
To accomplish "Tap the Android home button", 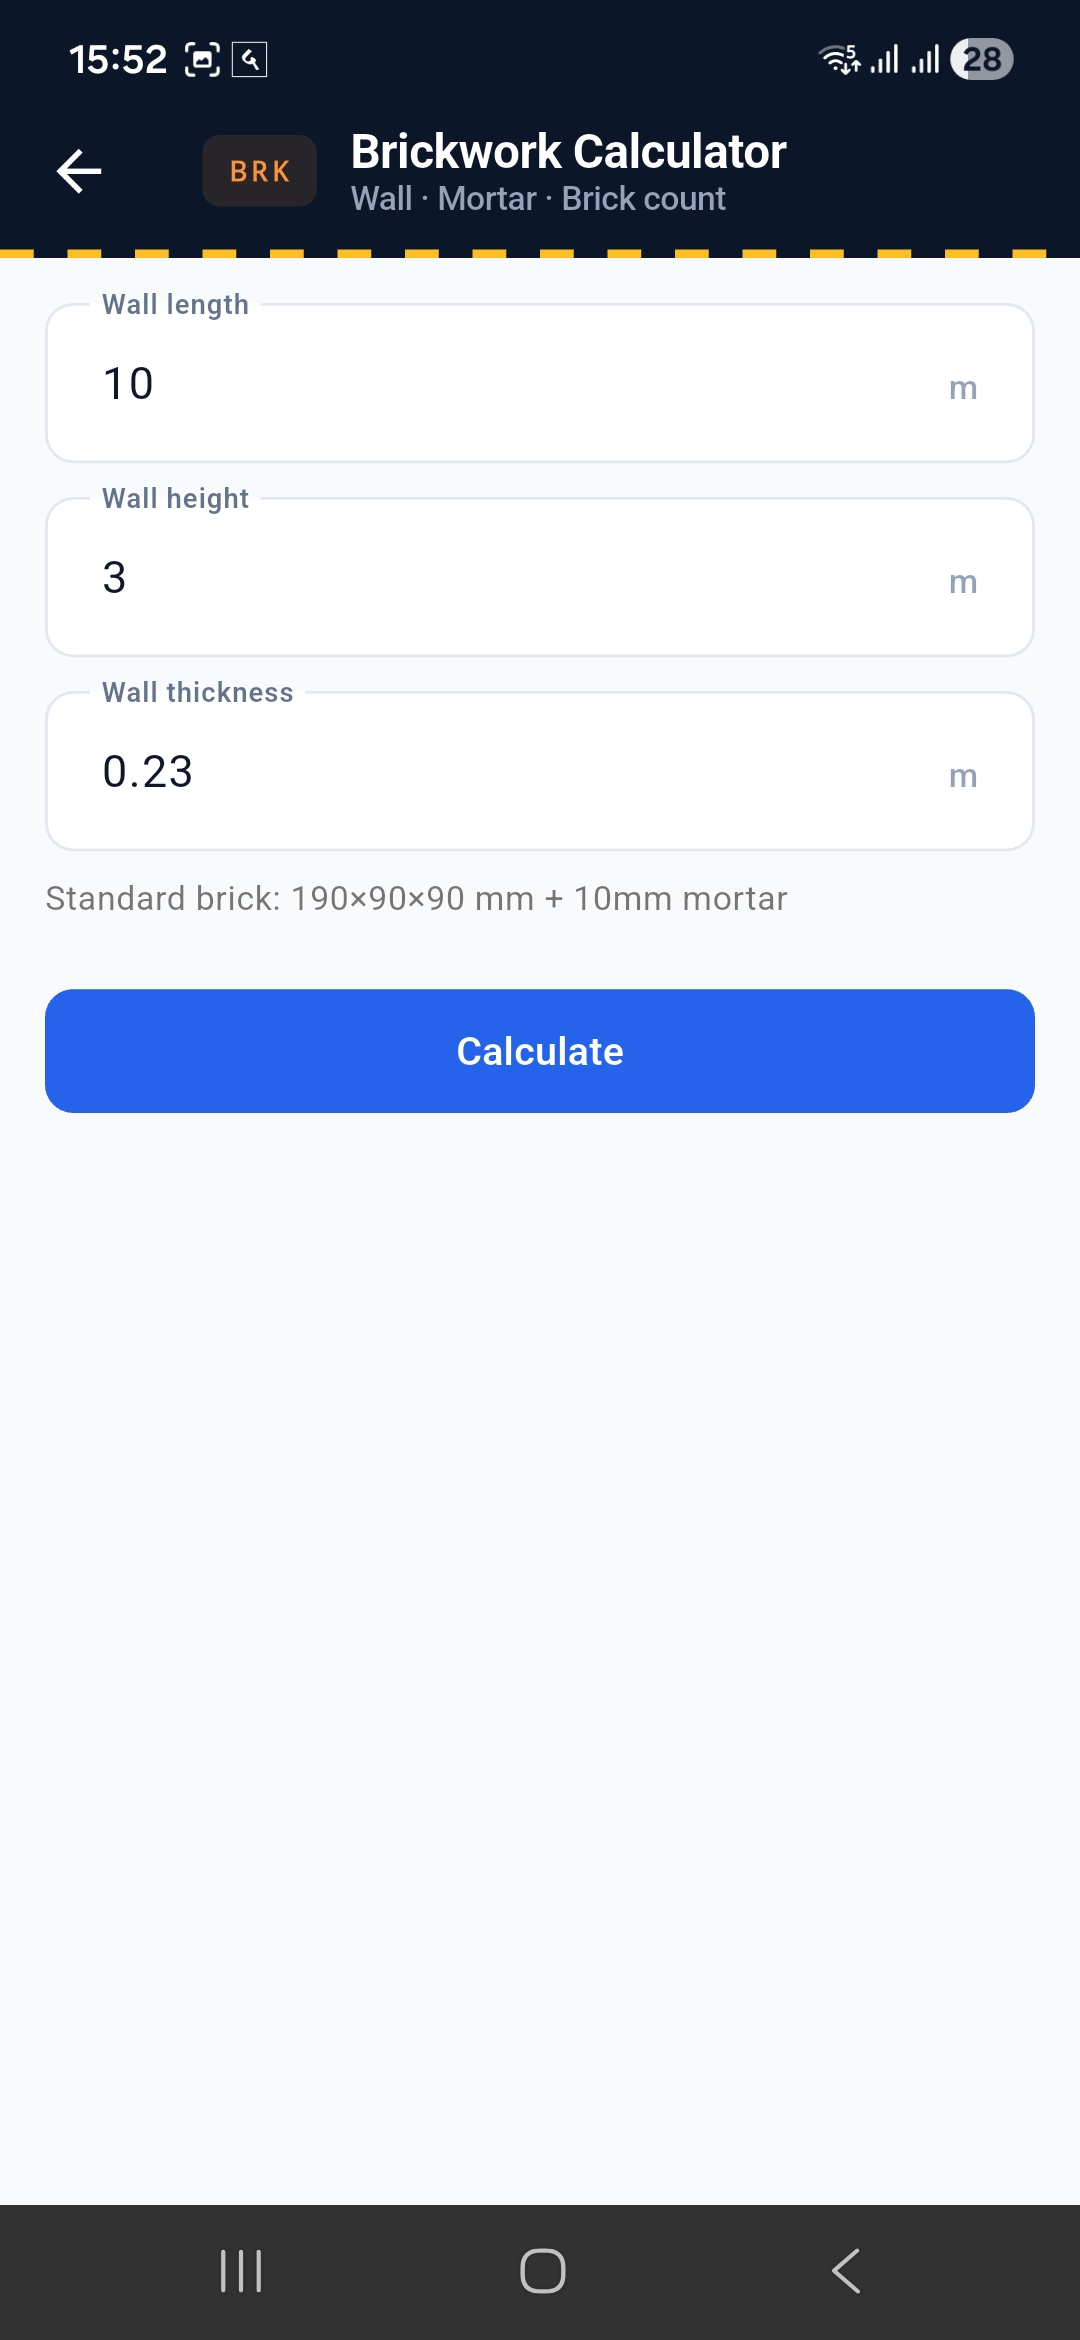I will point(543,2271).
